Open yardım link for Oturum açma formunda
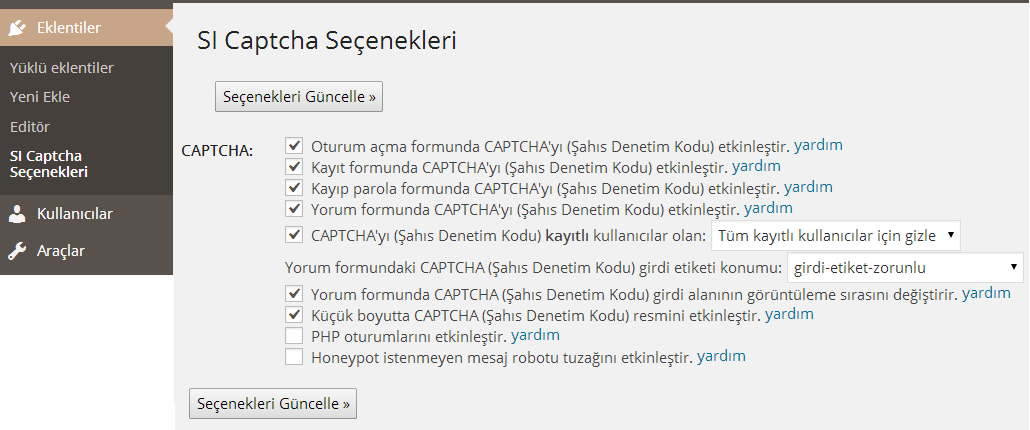Image resolution: width=1030 pixels, height=430 pixels. tap(819, 145)
